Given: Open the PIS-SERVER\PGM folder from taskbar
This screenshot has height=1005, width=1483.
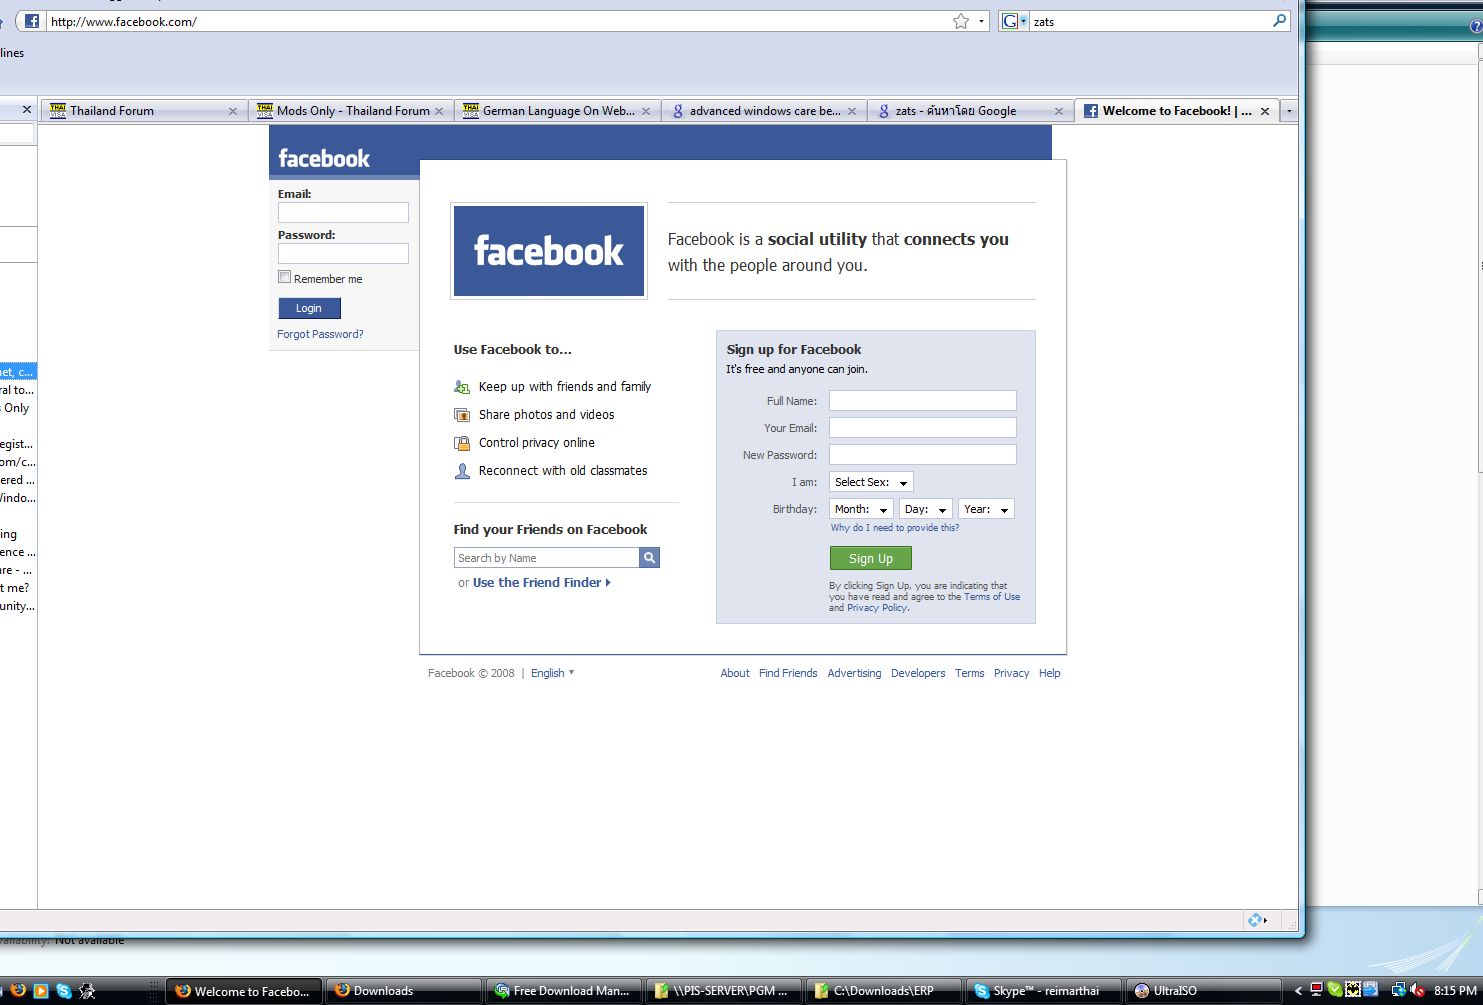Looking at the screenshot, I should pos(724,991).
